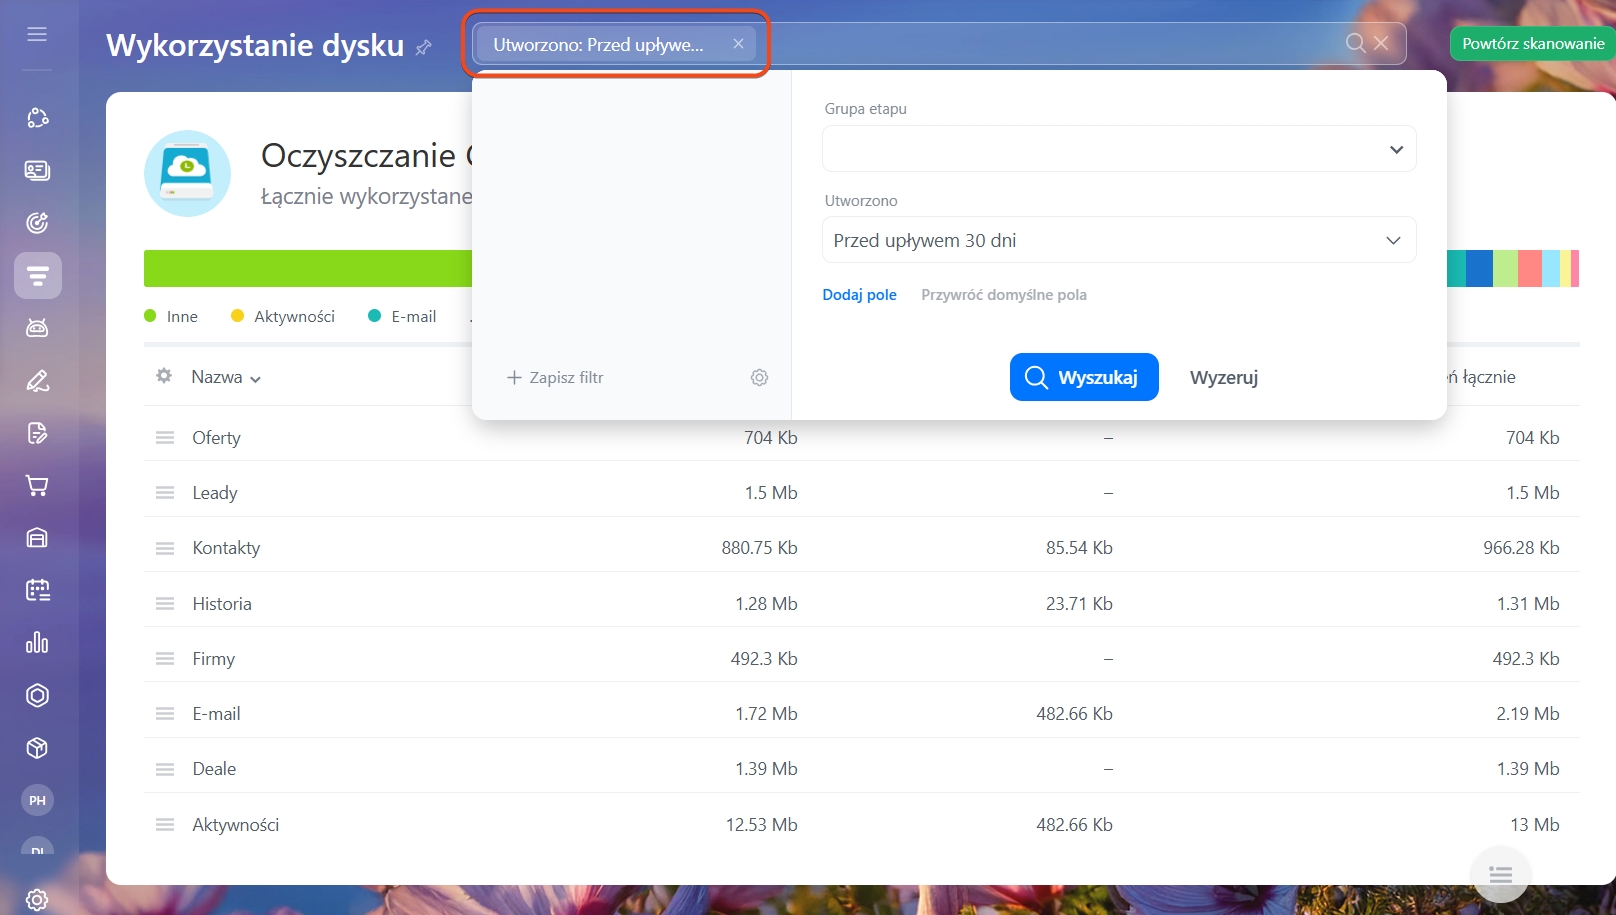Click Zapisz filtr to save filter

click(555, 377)
